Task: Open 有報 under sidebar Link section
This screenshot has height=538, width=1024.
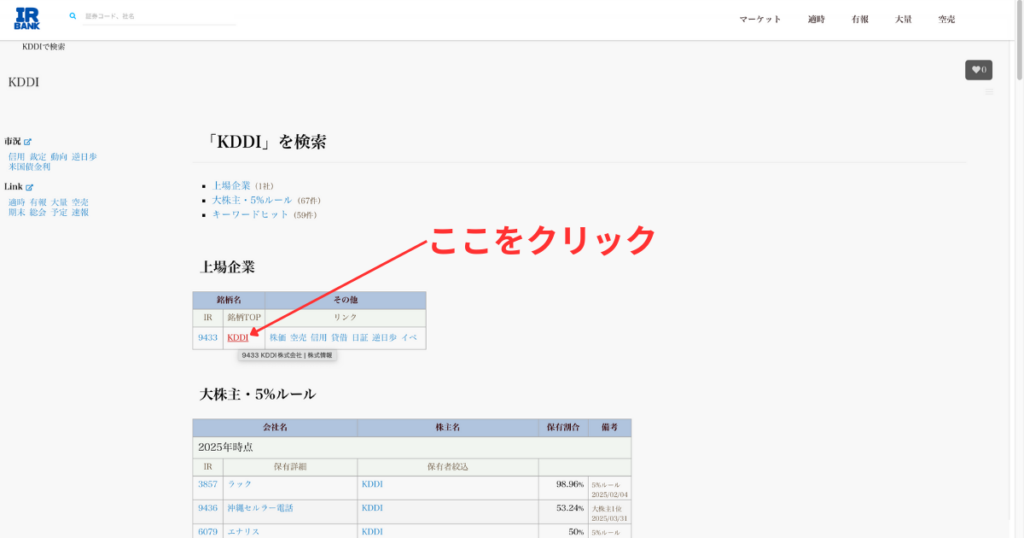Action: 38,202
